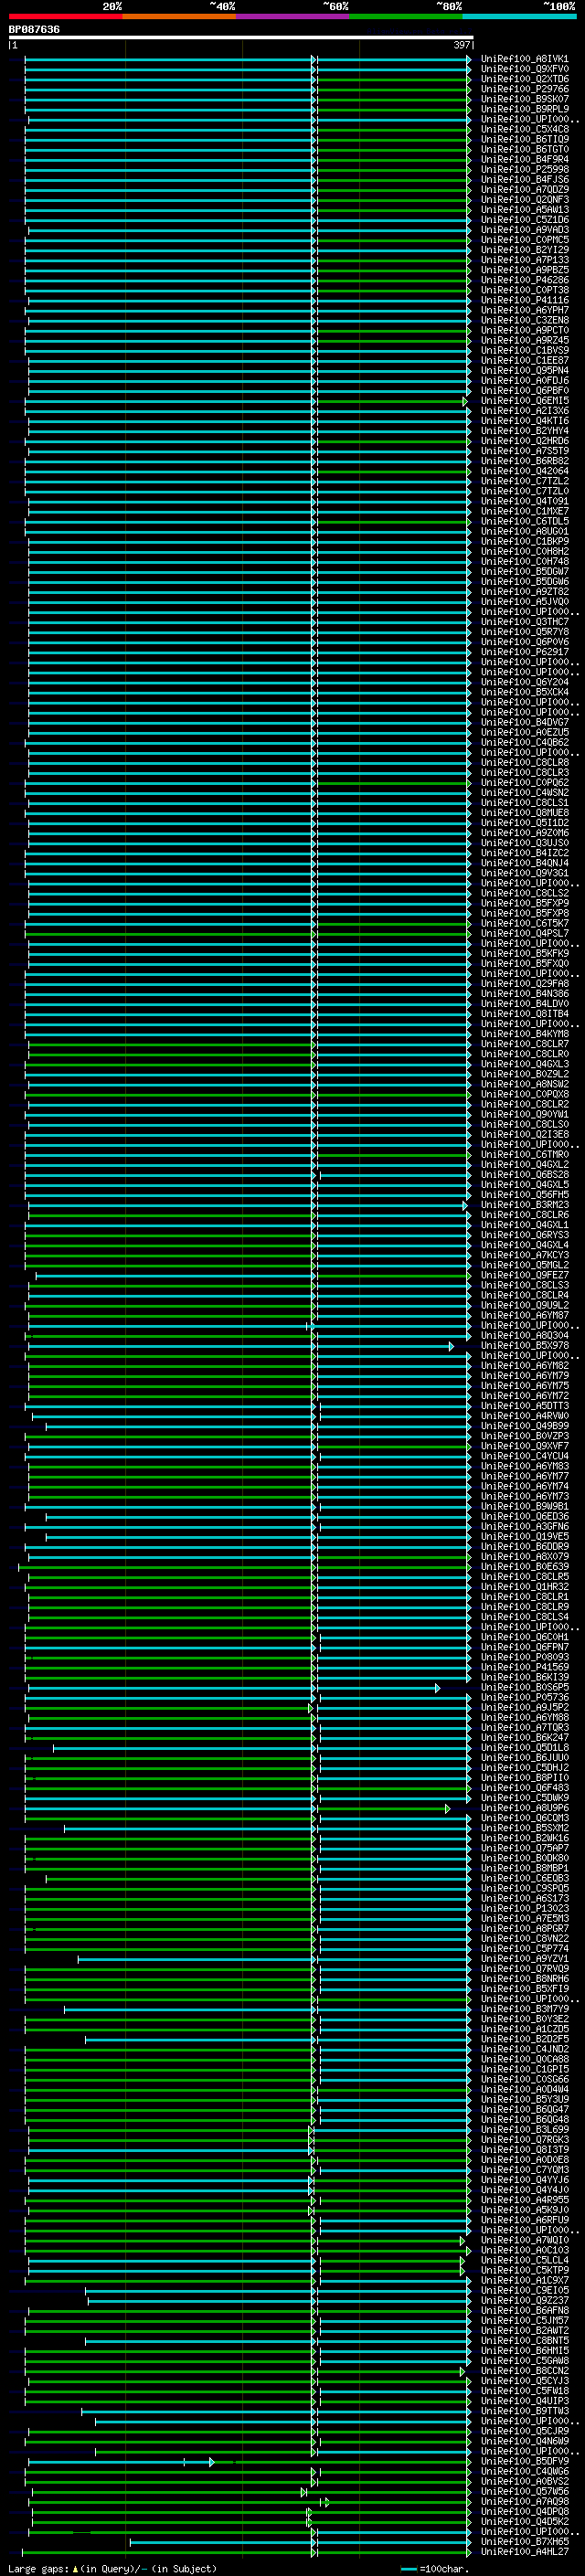Image resolution: width=585 pixels, height=2576 pixels.
Task: Select the query name BP087636
Action: (34, 30)
